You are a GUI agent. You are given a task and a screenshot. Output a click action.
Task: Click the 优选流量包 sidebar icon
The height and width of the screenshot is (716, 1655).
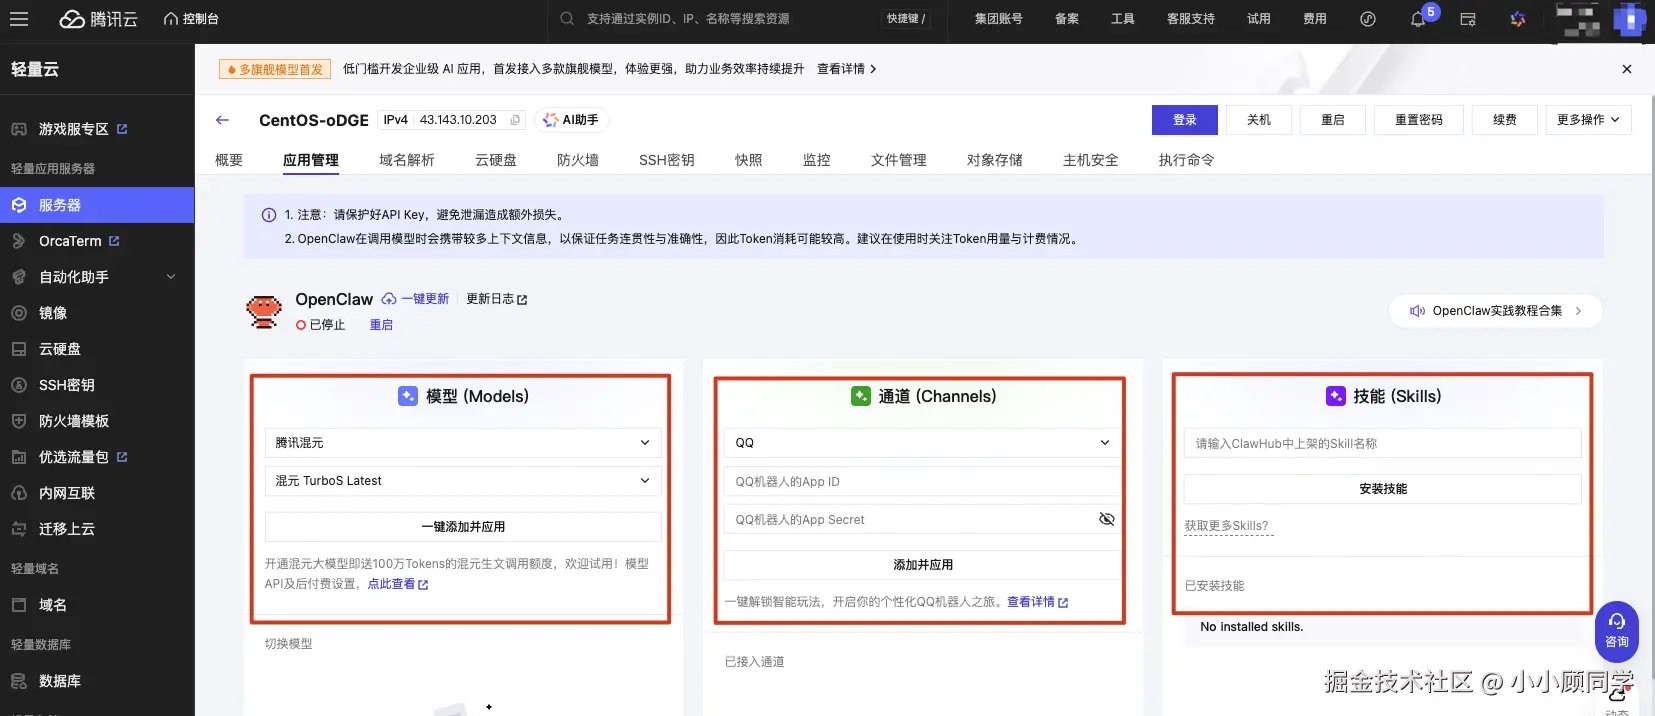point(19,457)
